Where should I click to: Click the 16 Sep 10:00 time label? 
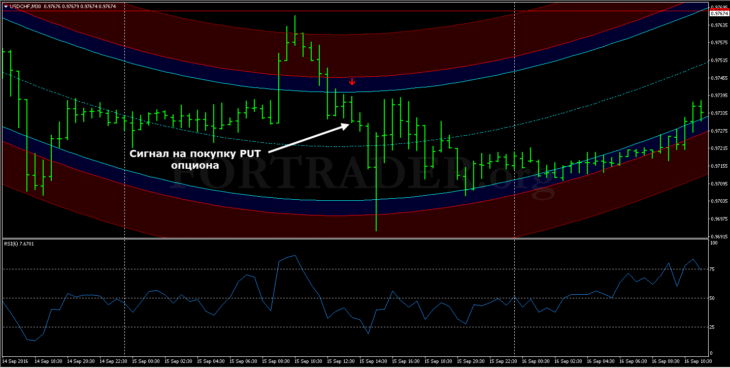click(698, 361)
